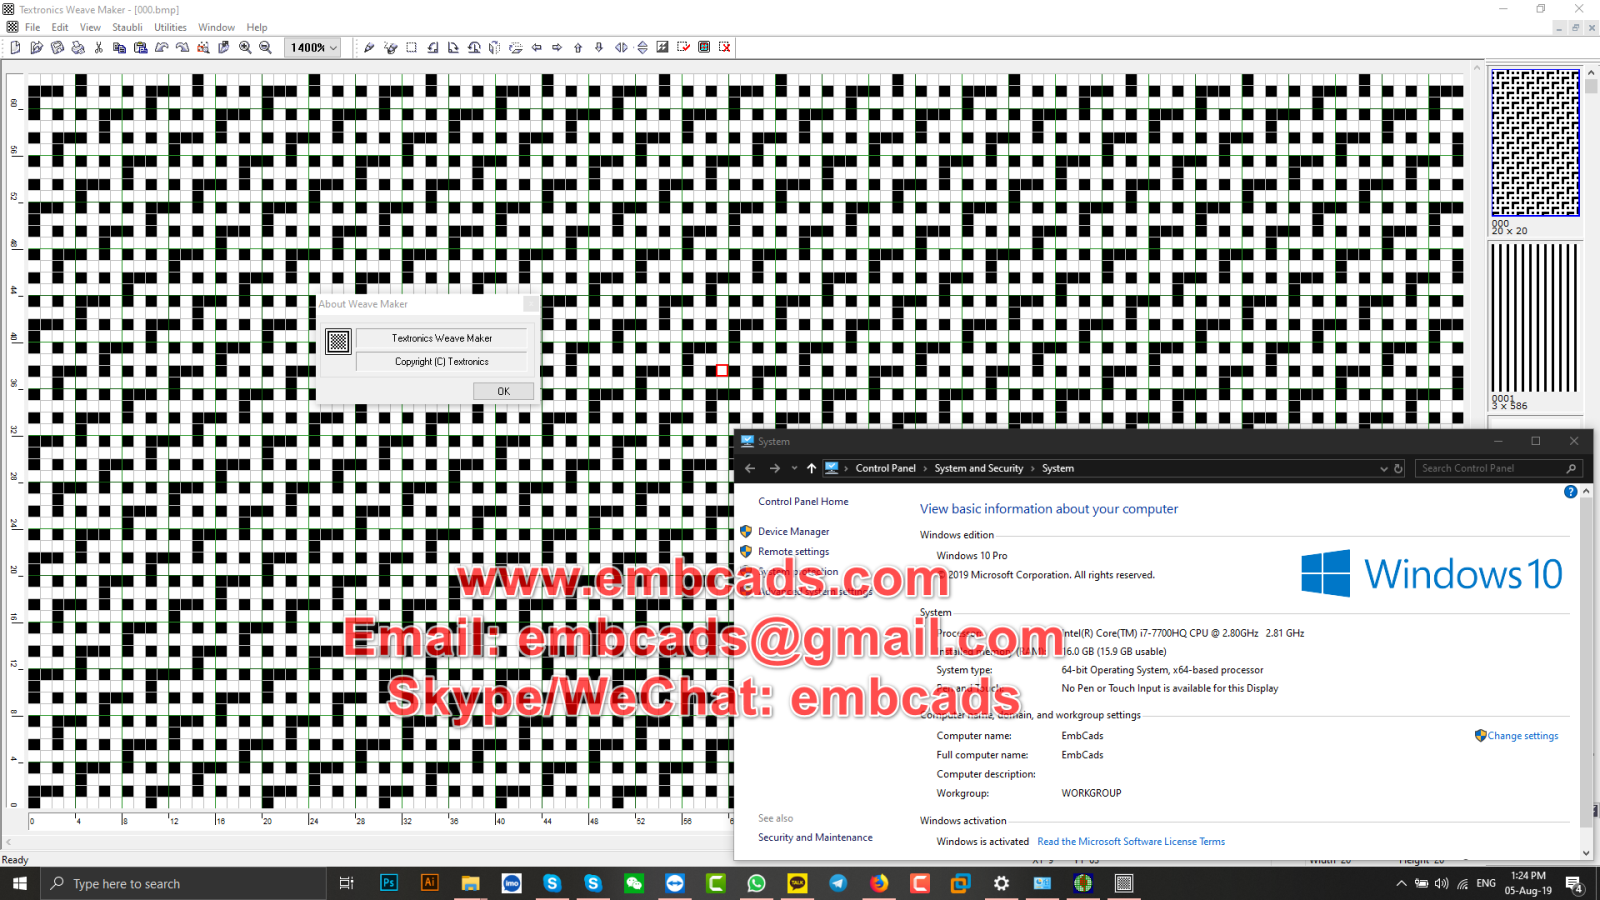
Task: Shift weave up with the up arrow icon
Action: pos(578,47)
